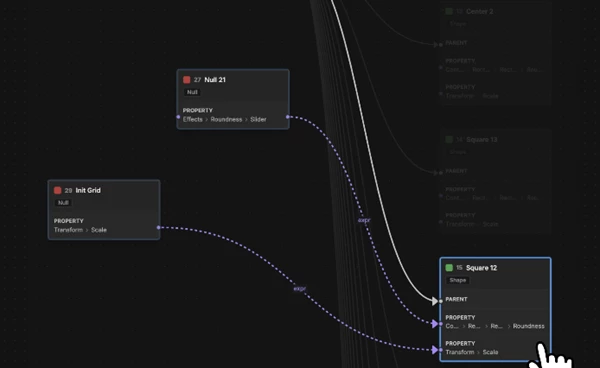The width and height of the screenshot is (600, 368).
Task: Click the green label swatch on Square 13
Action: (x=449, y=140)
